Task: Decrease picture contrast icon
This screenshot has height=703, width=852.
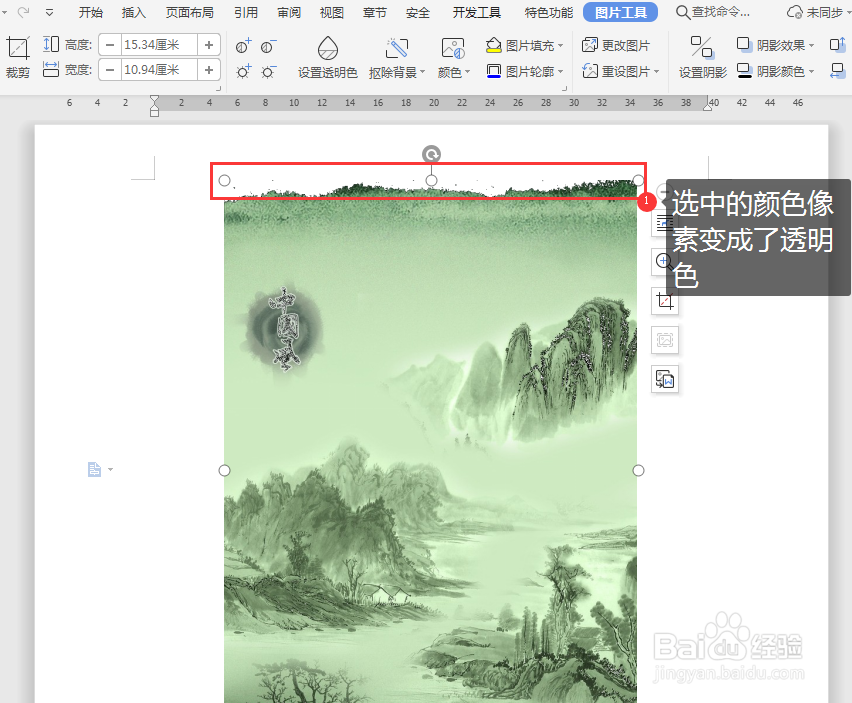Action: (268, 46)
